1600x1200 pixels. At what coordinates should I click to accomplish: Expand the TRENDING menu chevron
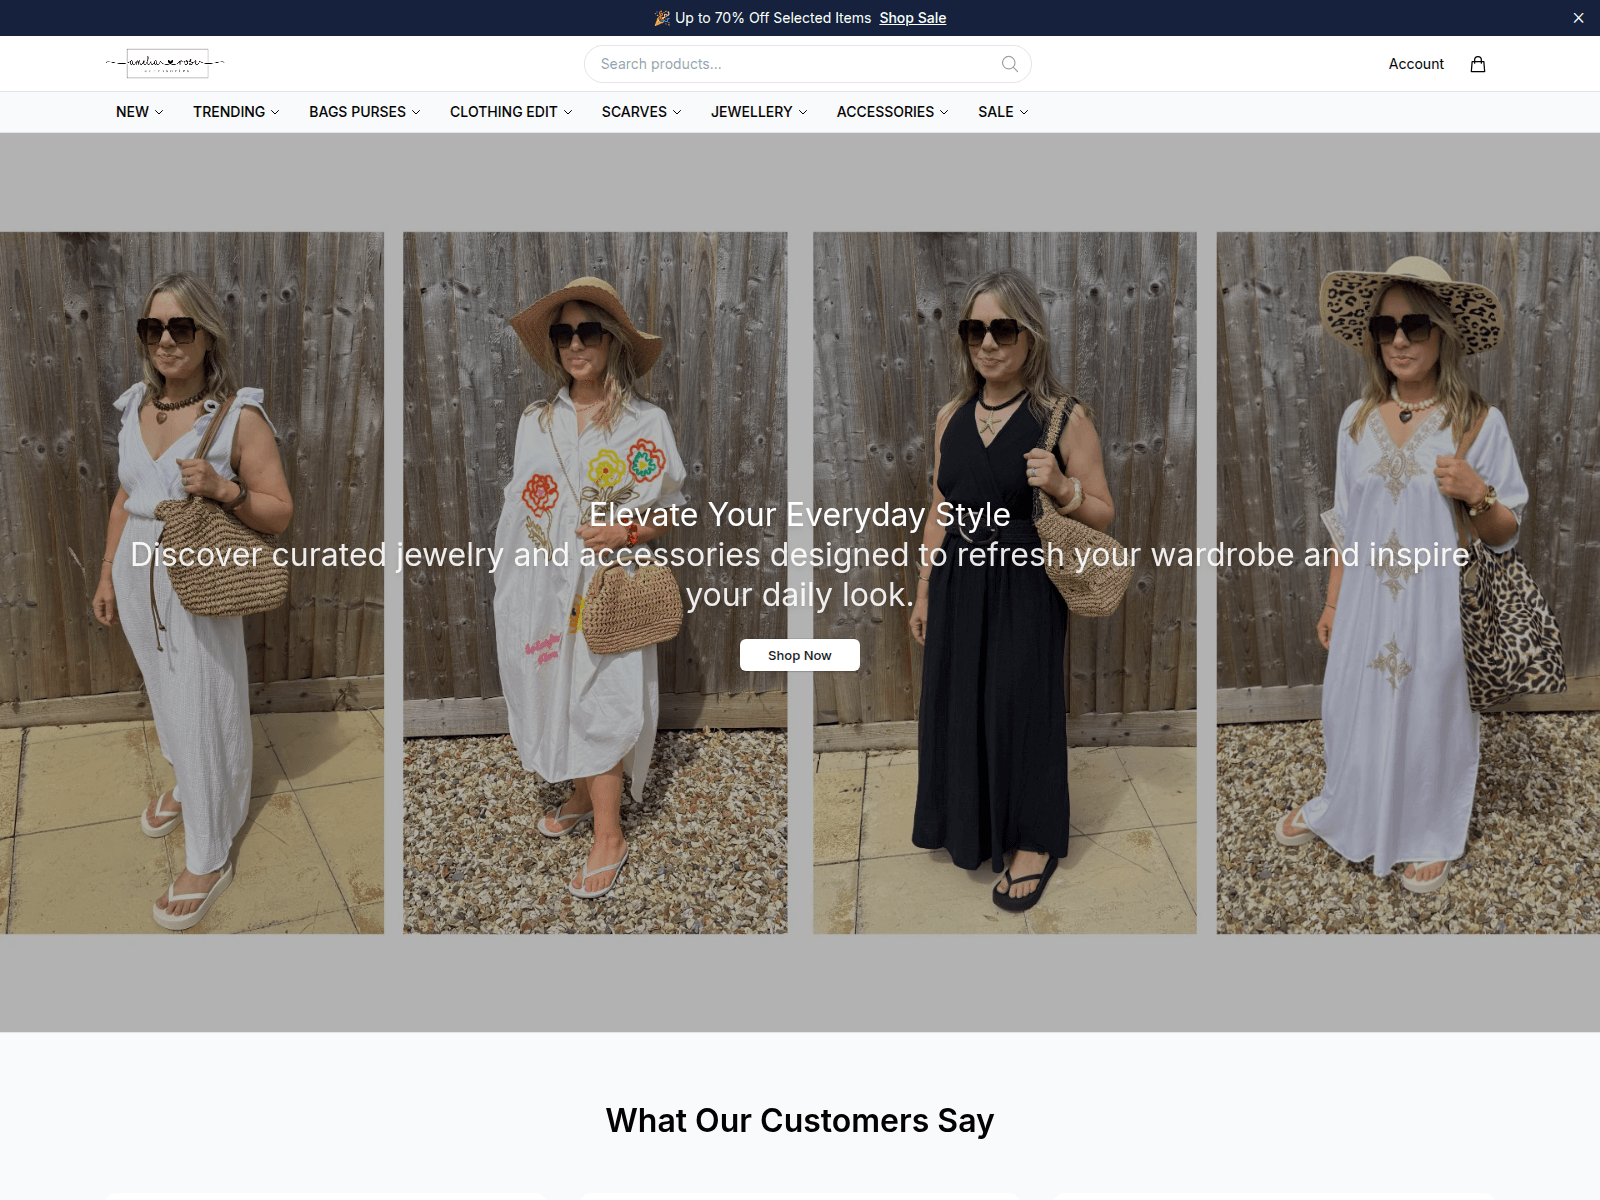pyautogui.click(x=275, y=112)
